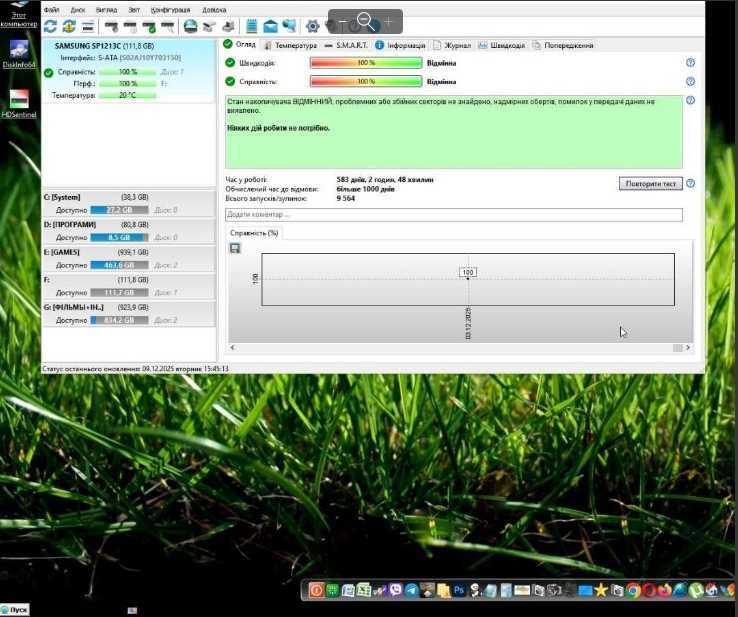Click the Пуск start button
Viewport: 738px width, 617px height.
15,610
